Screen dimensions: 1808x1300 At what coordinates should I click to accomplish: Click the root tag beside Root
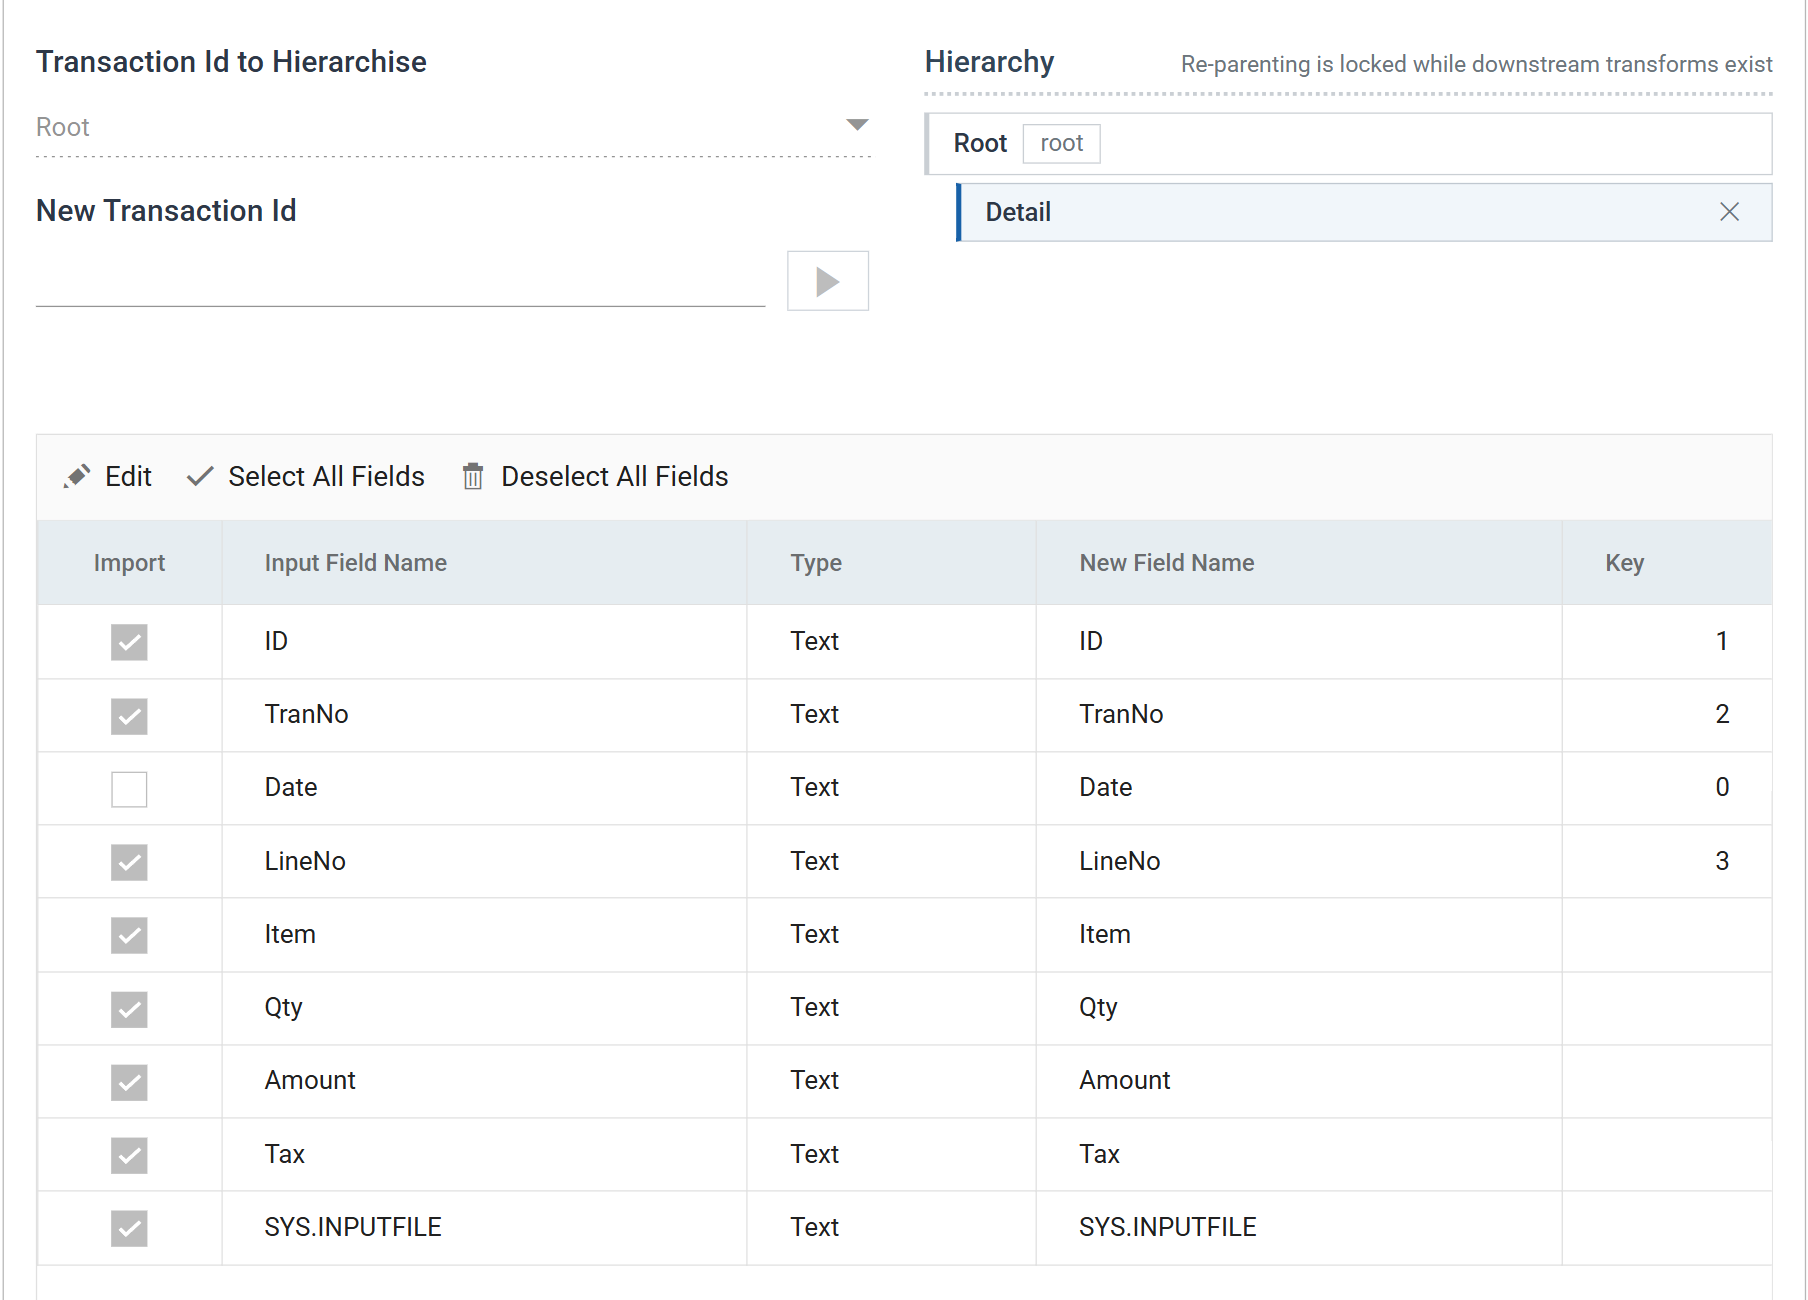(x=1061, y=143)
